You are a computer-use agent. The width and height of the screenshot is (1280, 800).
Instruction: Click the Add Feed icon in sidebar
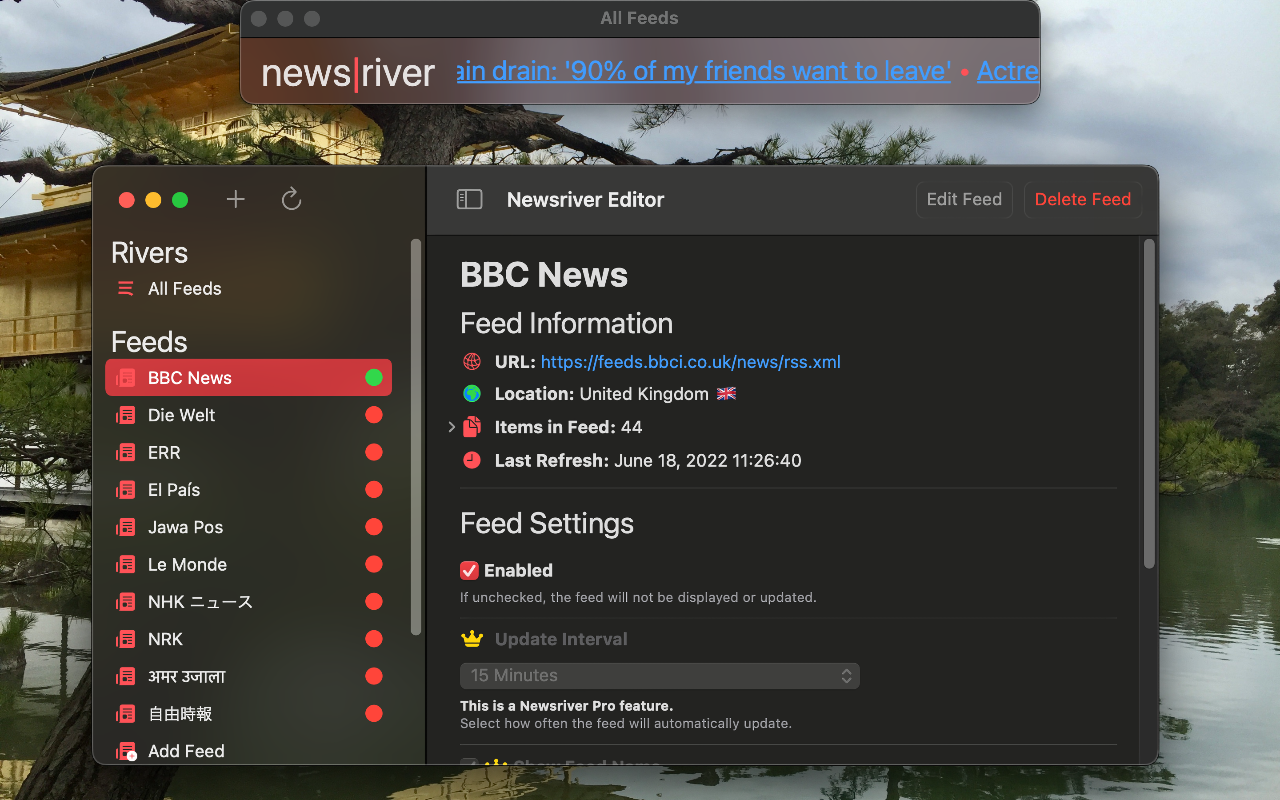tap(126, 751)
